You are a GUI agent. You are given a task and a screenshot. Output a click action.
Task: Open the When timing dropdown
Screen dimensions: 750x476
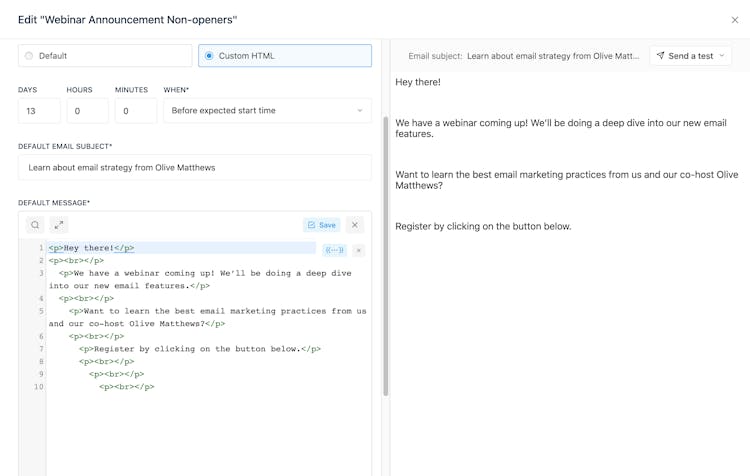pos(267,111)
